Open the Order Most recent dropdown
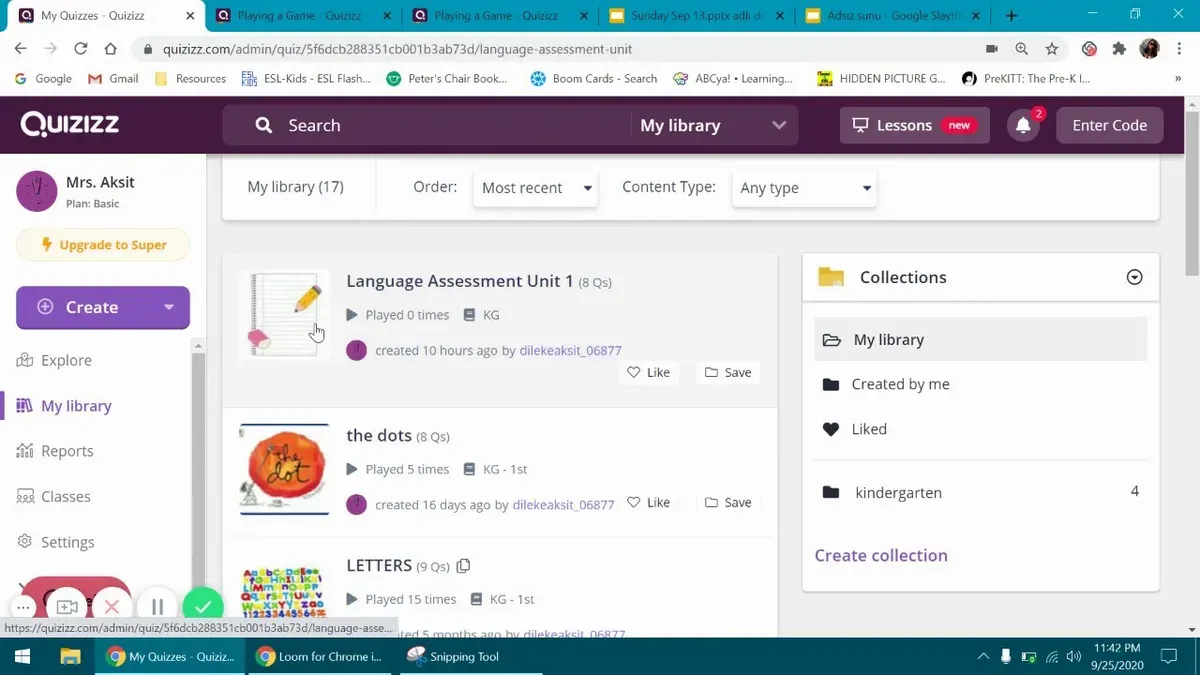 point(535,188)
